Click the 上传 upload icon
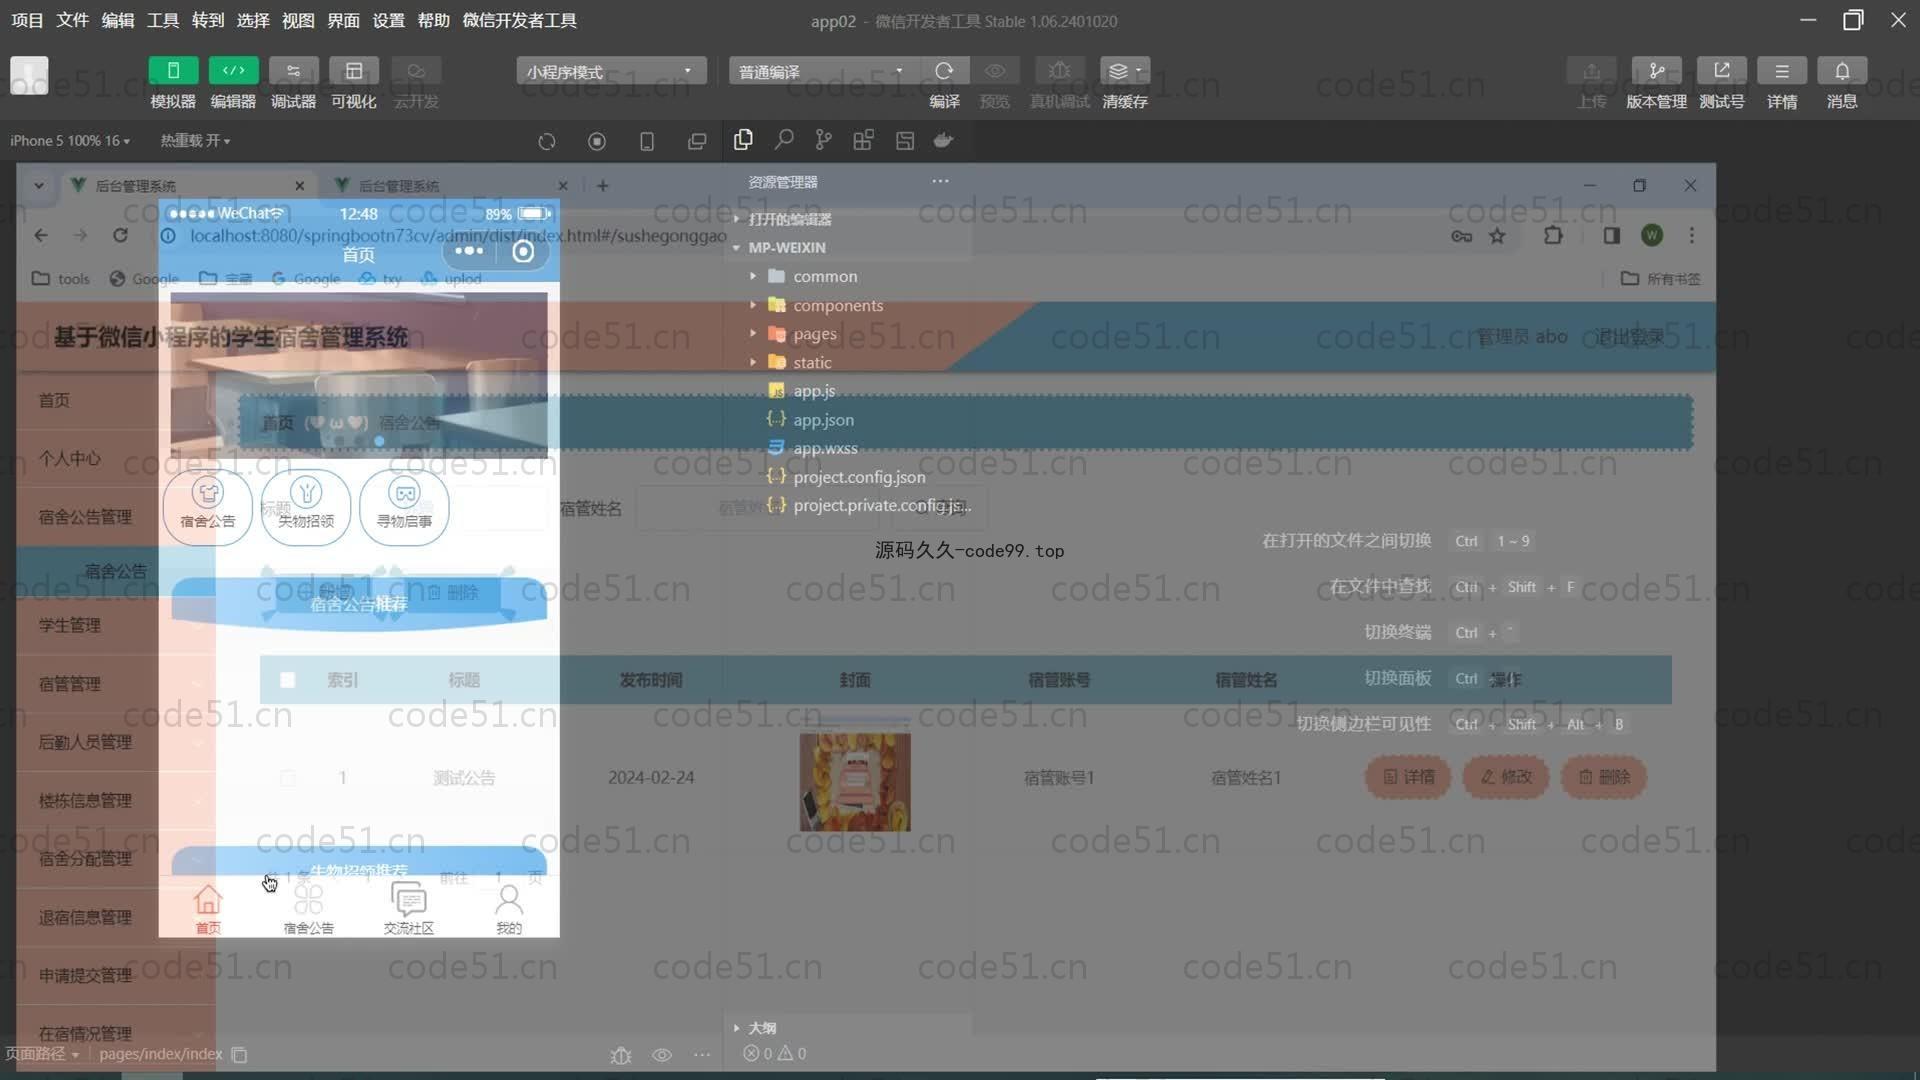This screenshot has width=1920, height=1080. click(x=1591, y=71)
